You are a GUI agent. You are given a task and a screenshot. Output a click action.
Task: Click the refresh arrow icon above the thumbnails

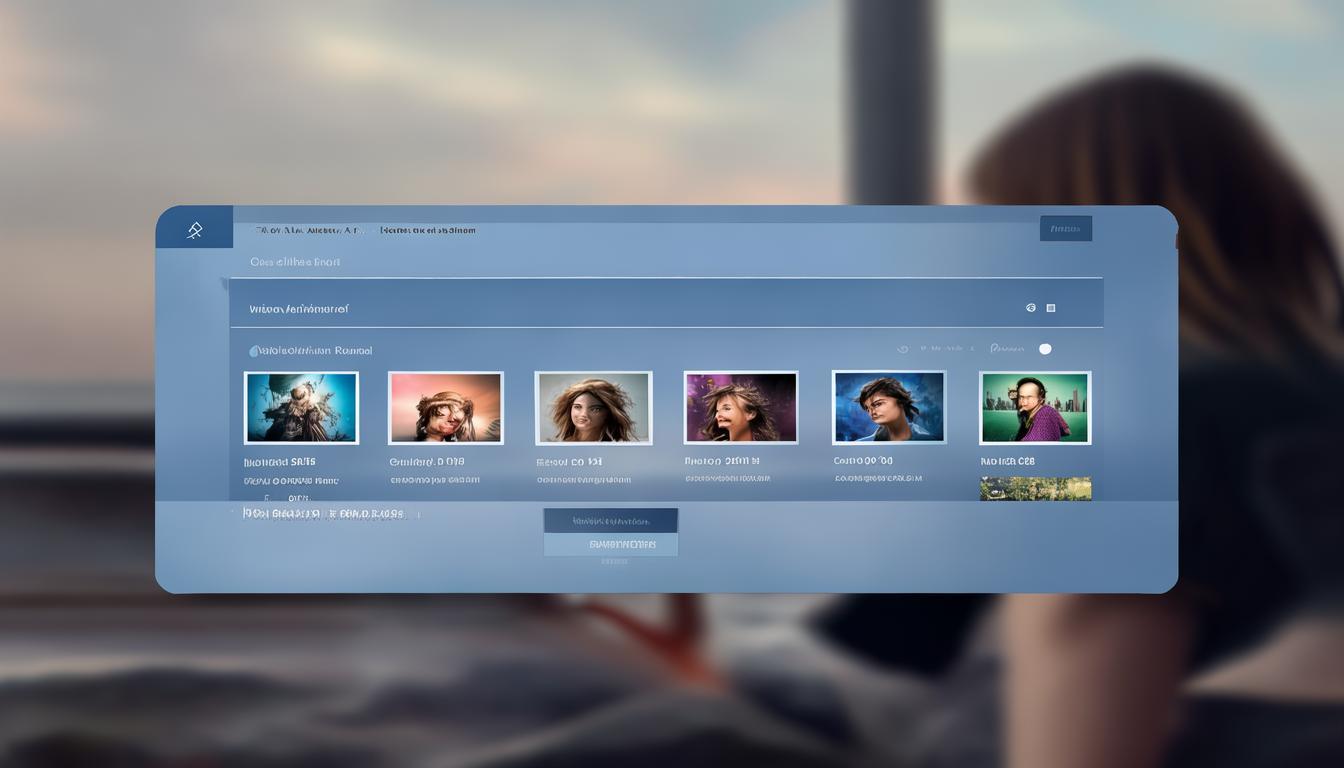click(903, 349)
